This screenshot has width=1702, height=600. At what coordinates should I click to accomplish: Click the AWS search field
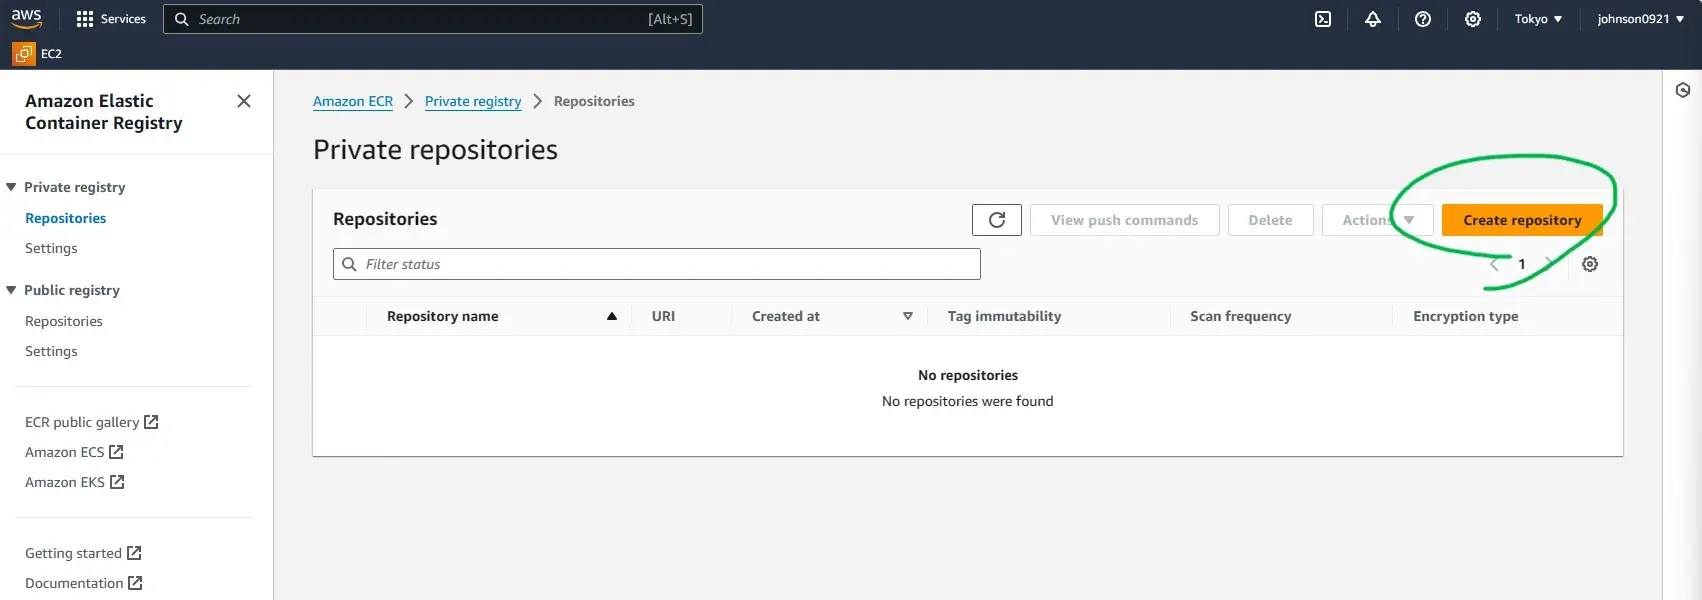433,19
